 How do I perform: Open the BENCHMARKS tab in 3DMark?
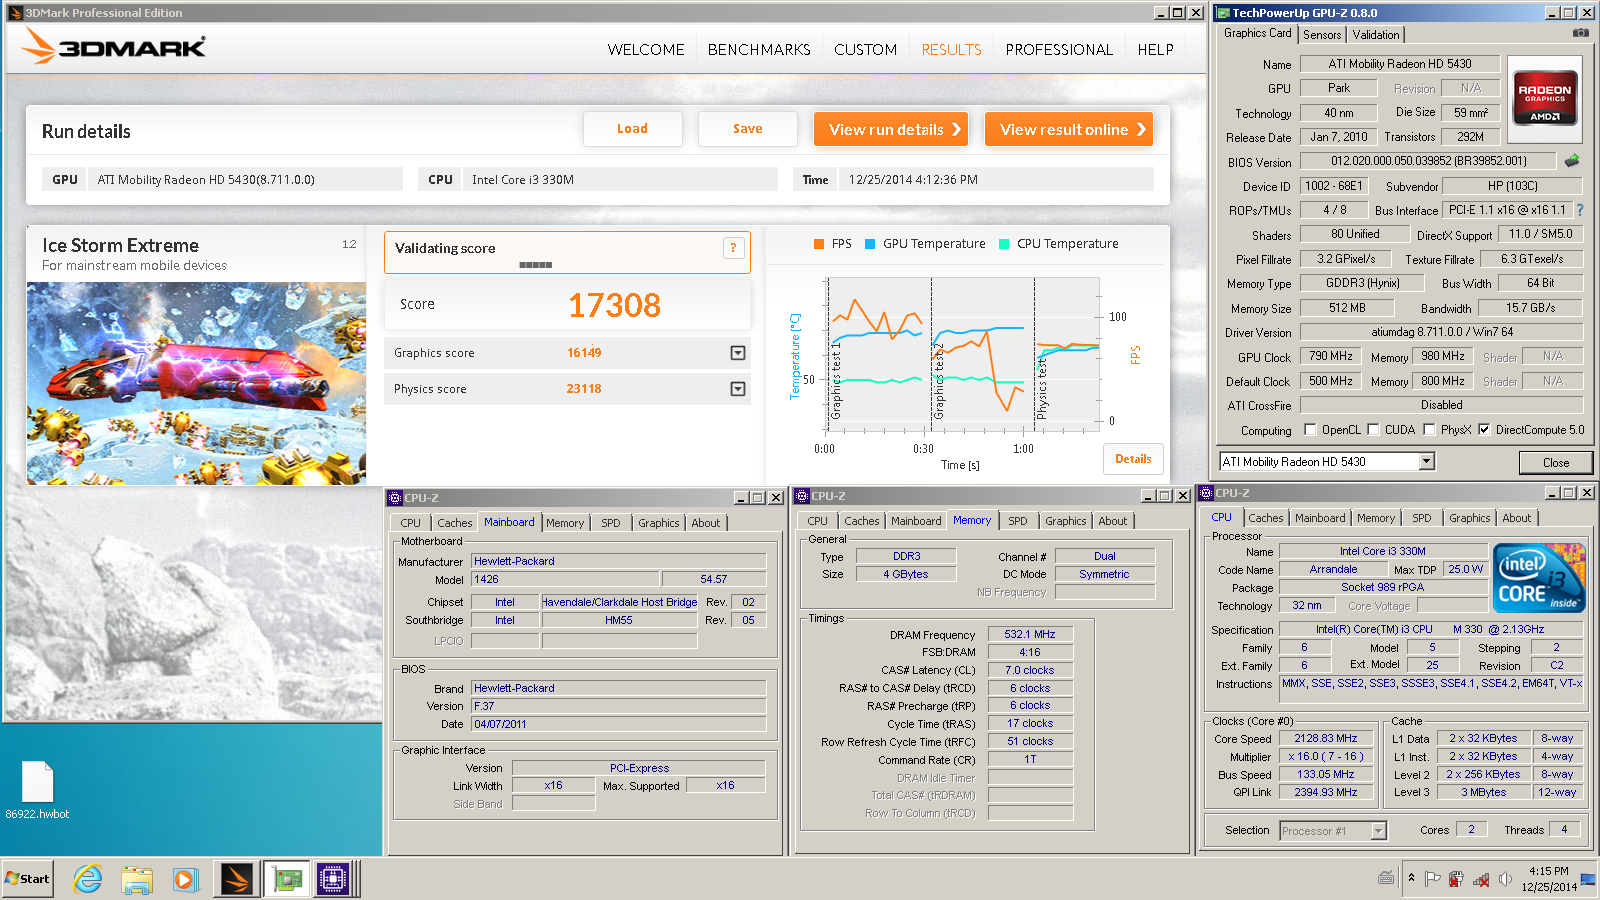tap(759, 49)
